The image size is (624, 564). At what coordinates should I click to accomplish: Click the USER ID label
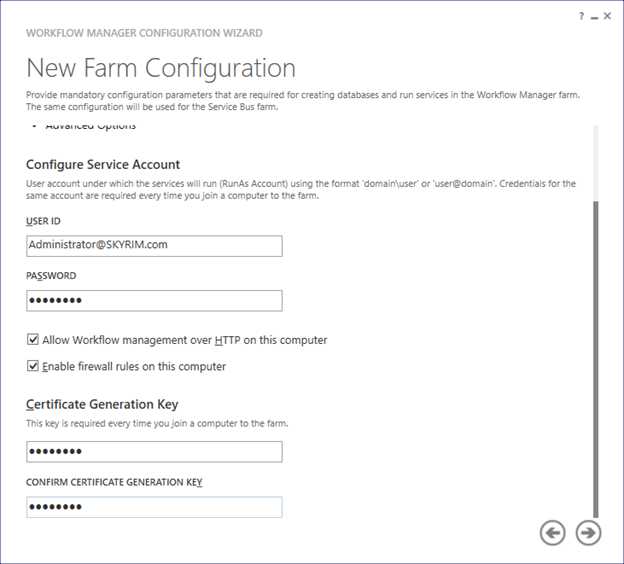[x=43, y=221]
